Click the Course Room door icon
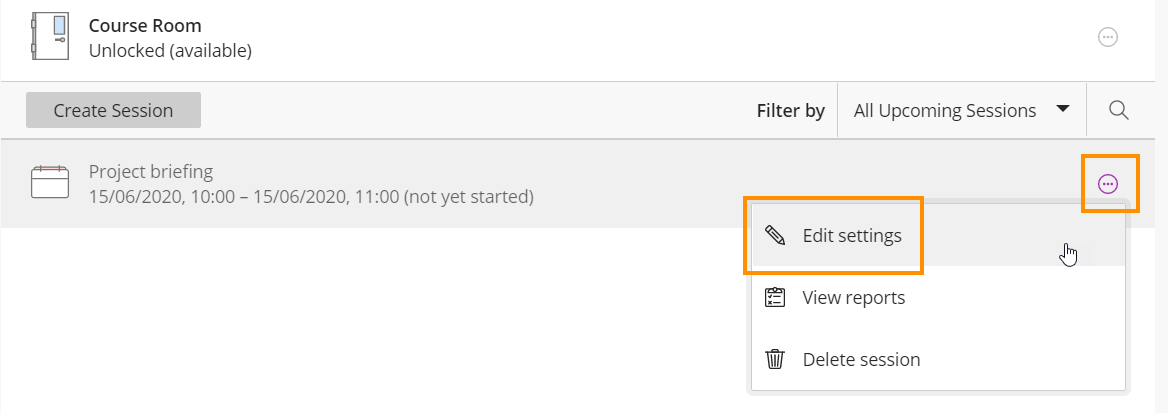Screen dimensions: 1168x413 (x=49, y=37)
